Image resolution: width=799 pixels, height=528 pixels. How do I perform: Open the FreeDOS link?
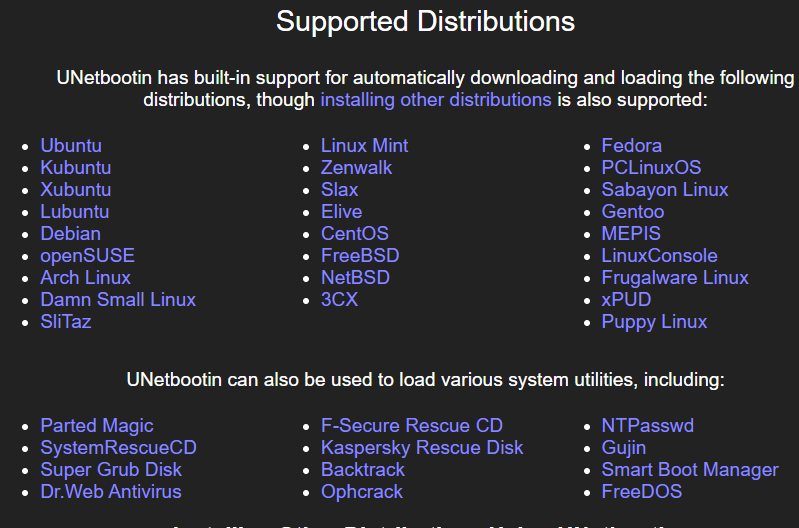click(641, 492)
